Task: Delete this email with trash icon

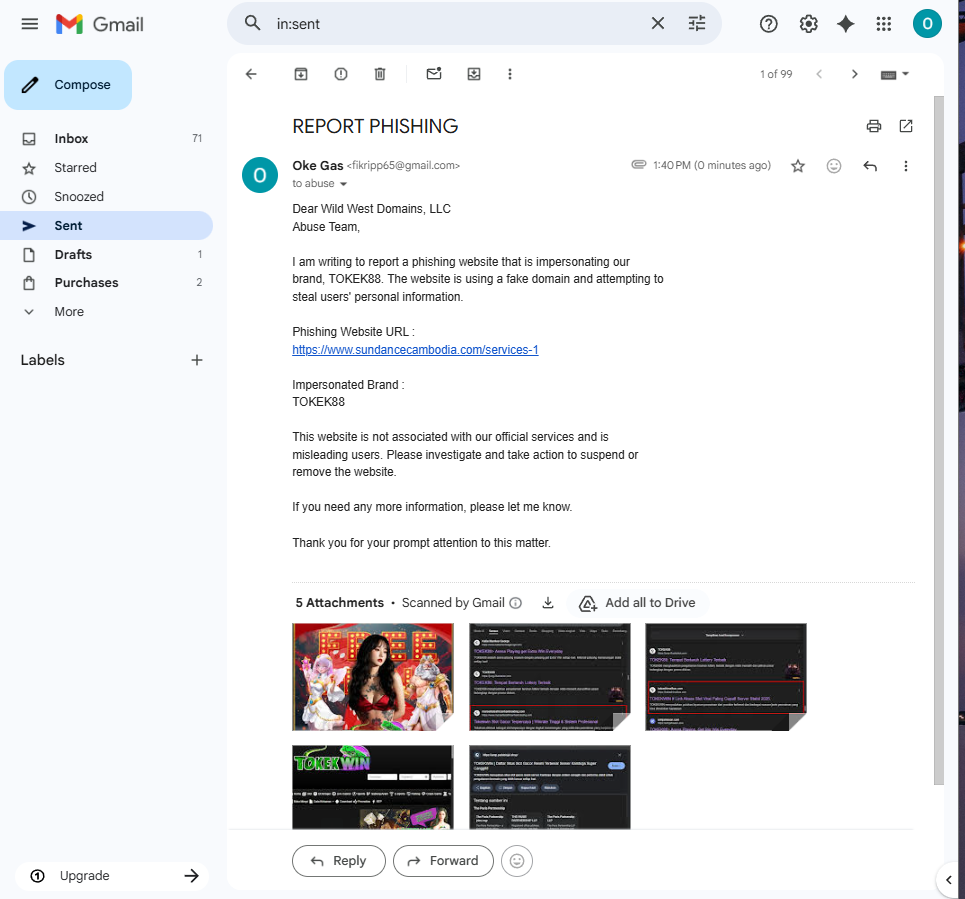Action: click(380, 74)
